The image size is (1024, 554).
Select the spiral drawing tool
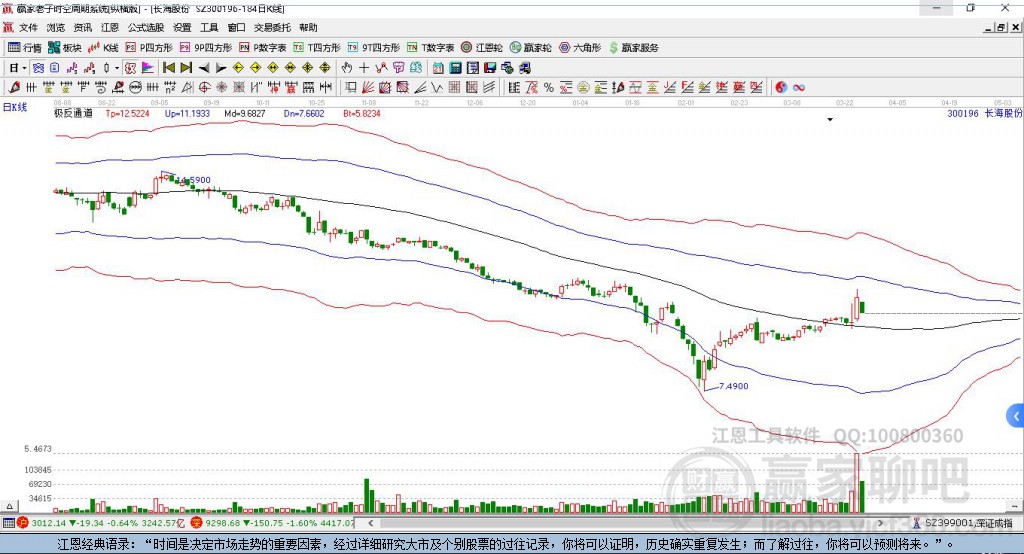101,88
